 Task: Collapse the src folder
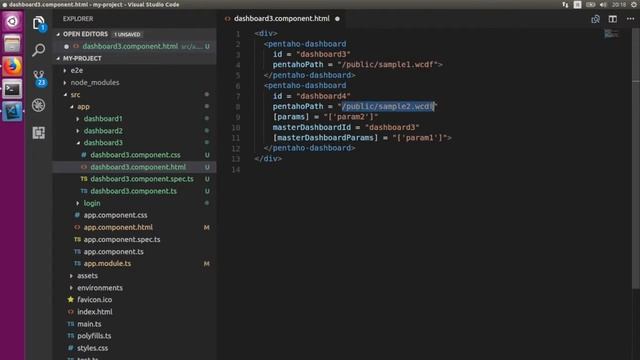point(75,94)
